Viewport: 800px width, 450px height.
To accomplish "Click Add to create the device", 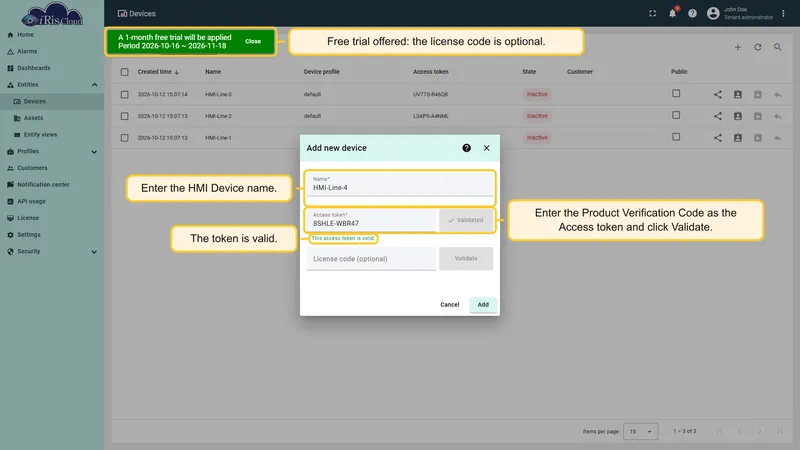I will 483,305.
